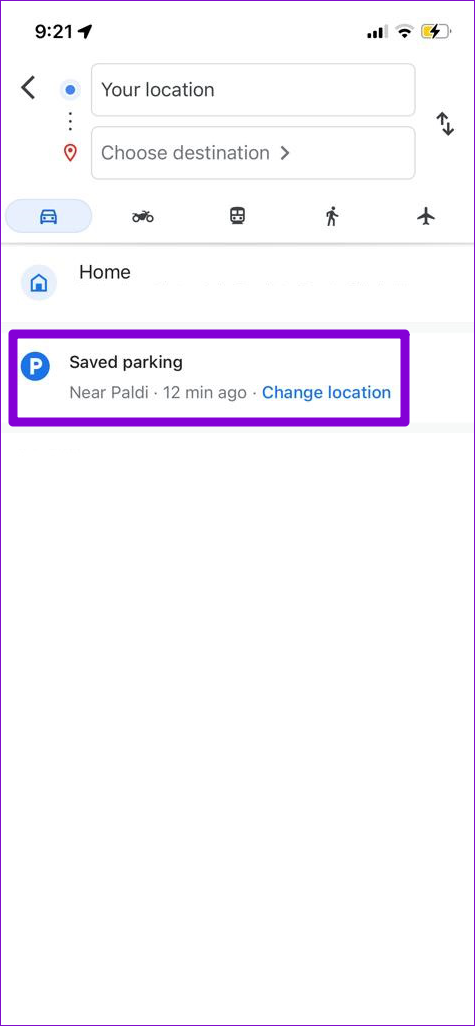Select Home as destination

[238, 283]
